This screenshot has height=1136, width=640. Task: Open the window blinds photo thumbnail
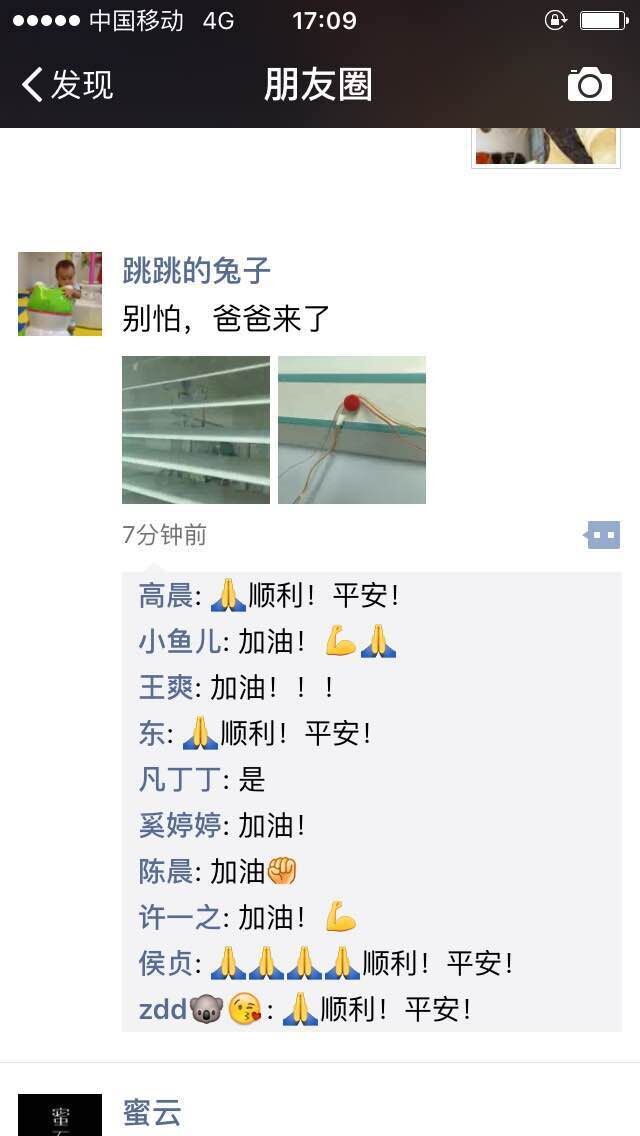tap(196, 430)
